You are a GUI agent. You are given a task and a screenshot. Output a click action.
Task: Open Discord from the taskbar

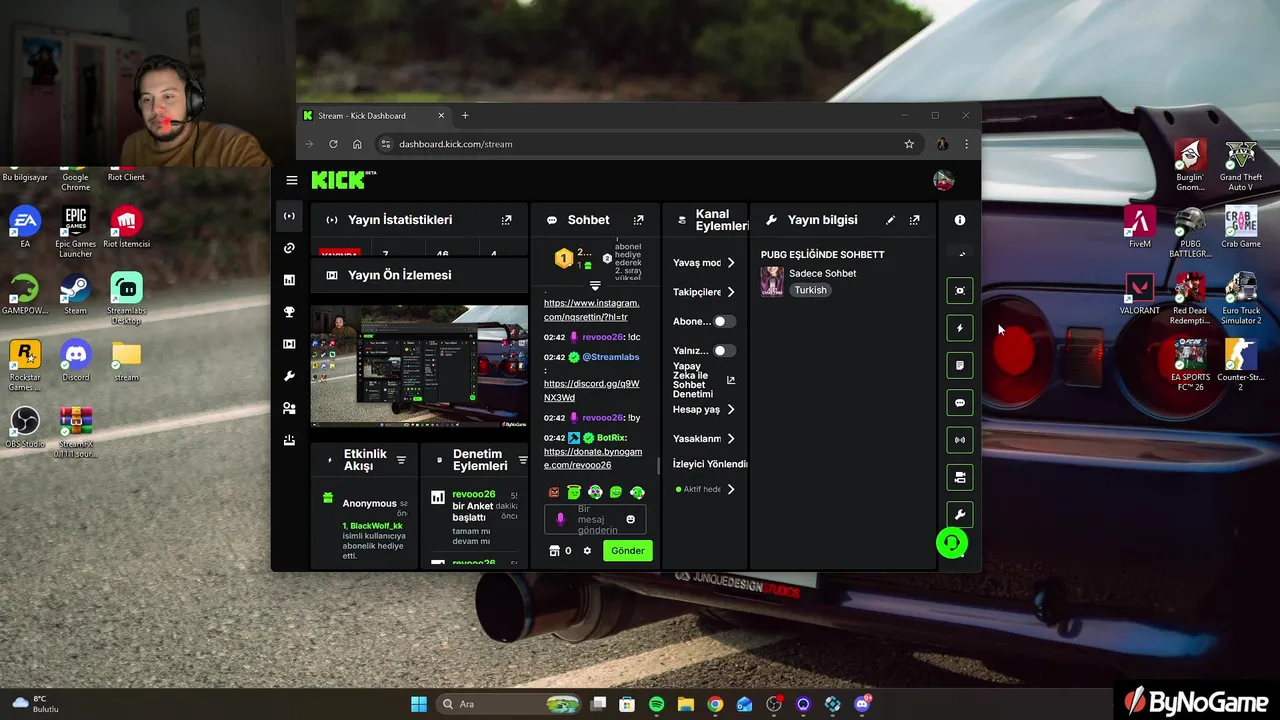pos(862,704)
